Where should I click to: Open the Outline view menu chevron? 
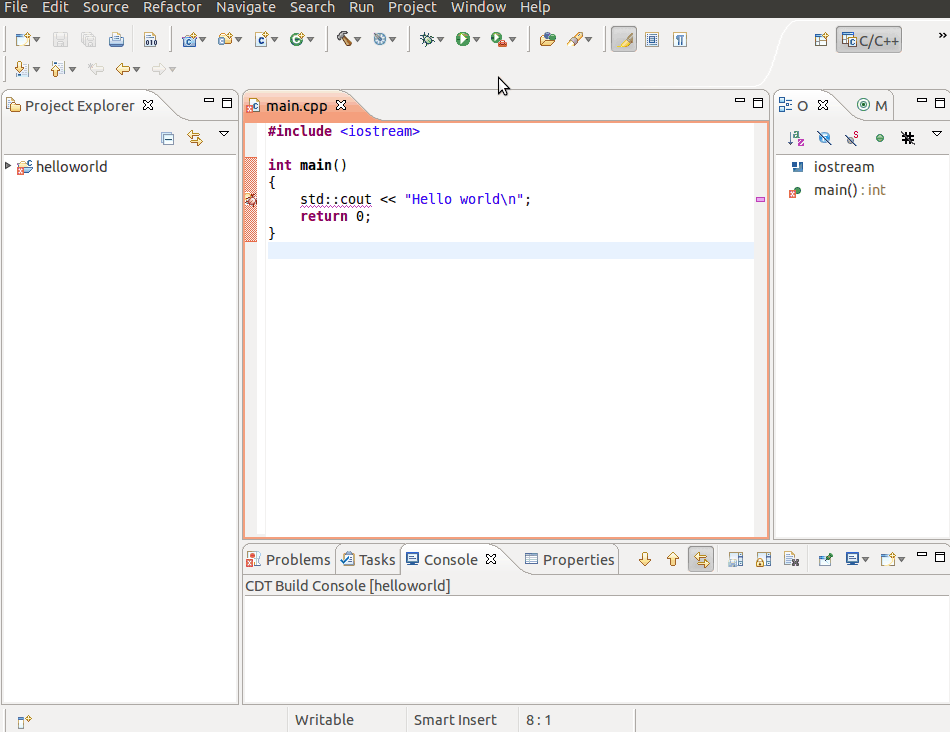937,133
